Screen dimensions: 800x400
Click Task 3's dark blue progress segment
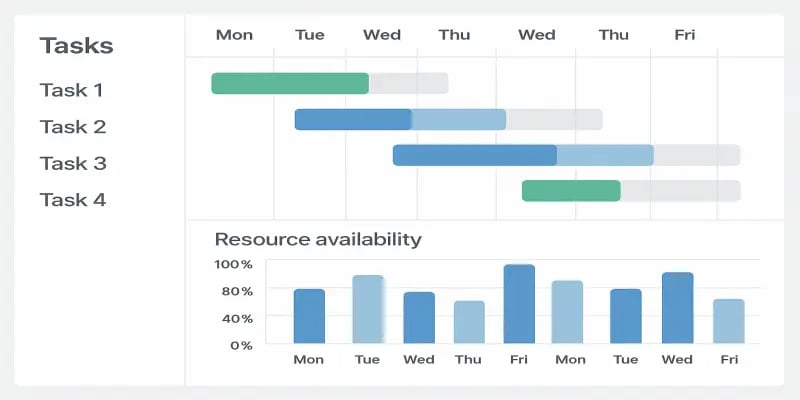(x=474, y=155)
